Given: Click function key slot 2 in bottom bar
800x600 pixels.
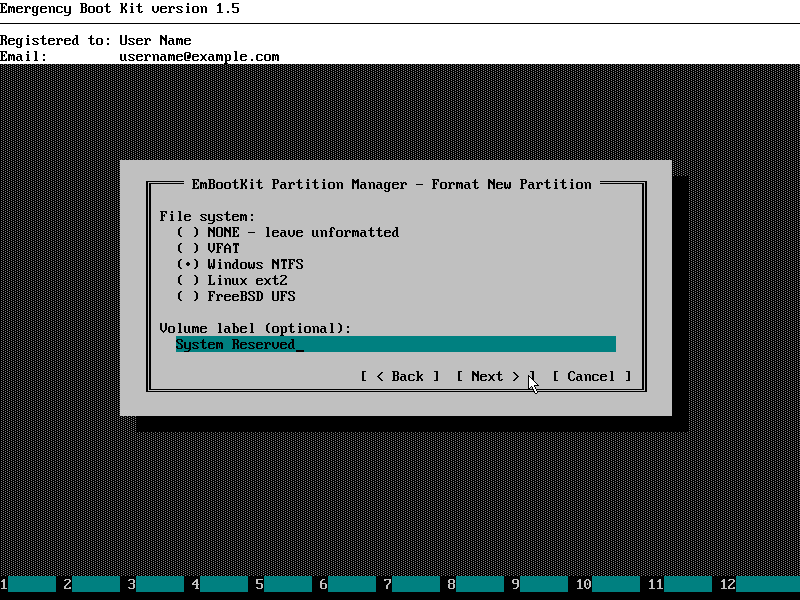Looking at the screenshot, I should pos(91,584).
